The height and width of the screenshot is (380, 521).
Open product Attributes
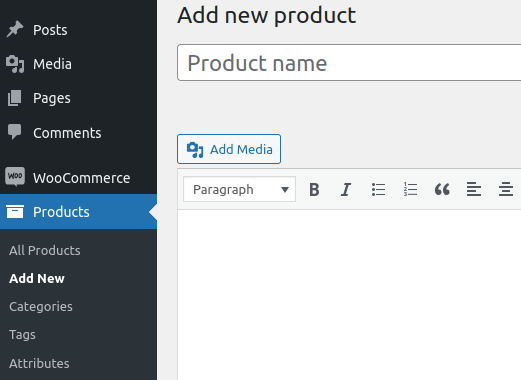click(39, 363)
